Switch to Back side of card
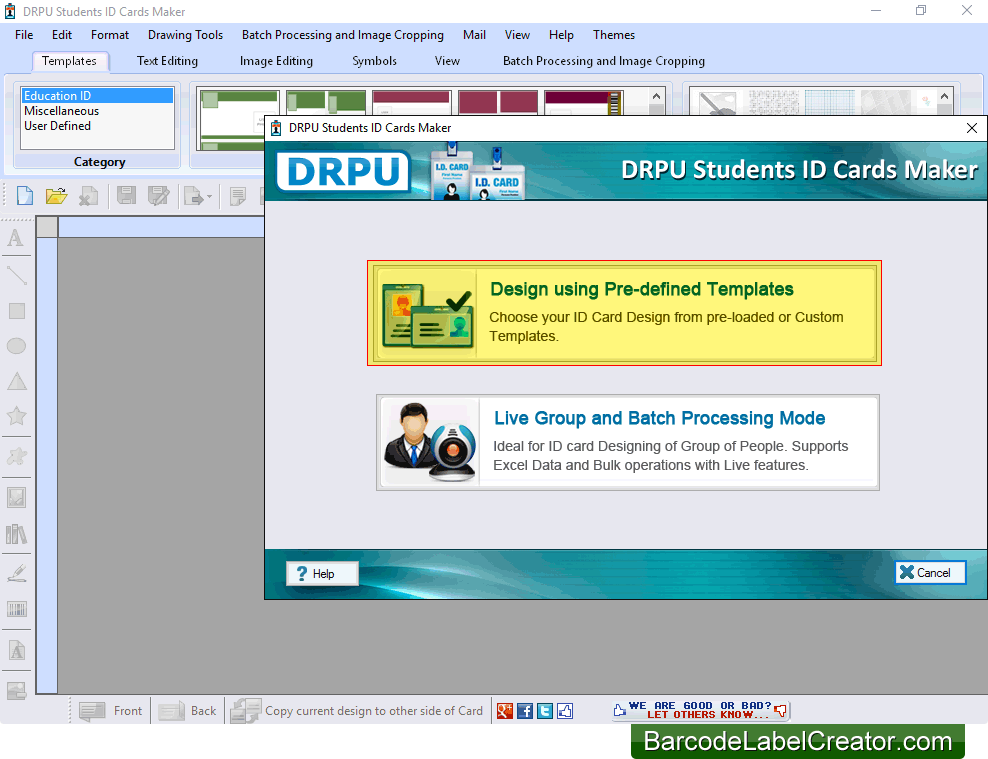 (187, 711)
